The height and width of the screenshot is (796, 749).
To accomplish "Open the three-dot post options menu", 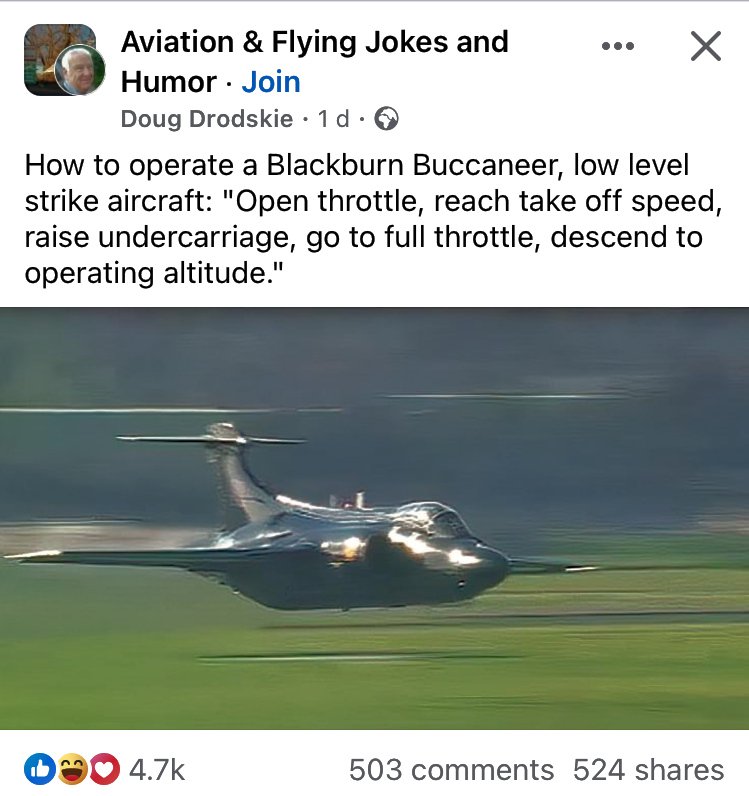I will click(x=617, y=46).
